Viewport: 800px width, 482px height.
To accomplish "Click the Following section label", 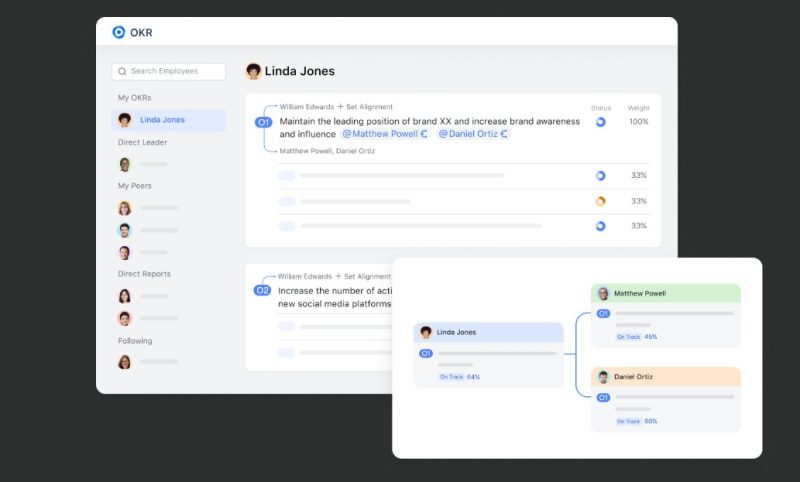I will (x=135, y=341).
